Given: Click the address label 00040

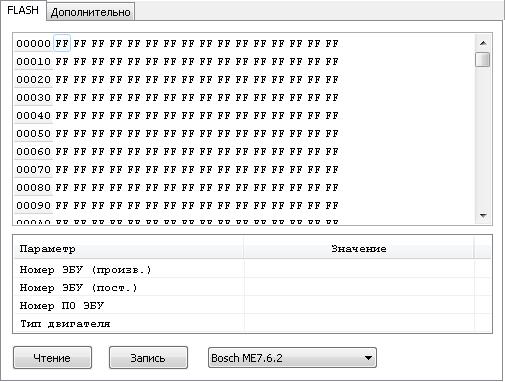Looking at the screenshot, I should 33,116.
